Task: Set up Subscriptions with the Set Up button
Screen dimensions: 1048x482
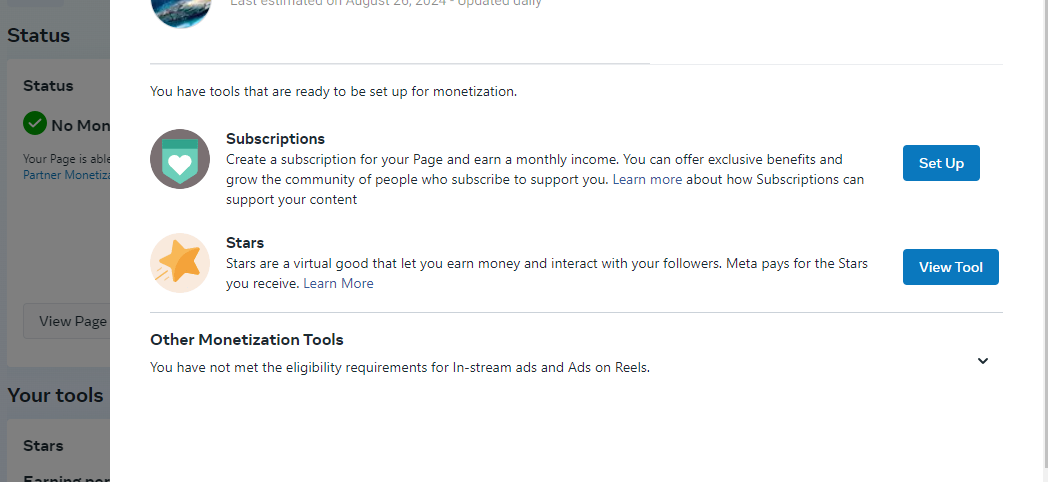Action: pyautogui.click(x=941, y=163)
